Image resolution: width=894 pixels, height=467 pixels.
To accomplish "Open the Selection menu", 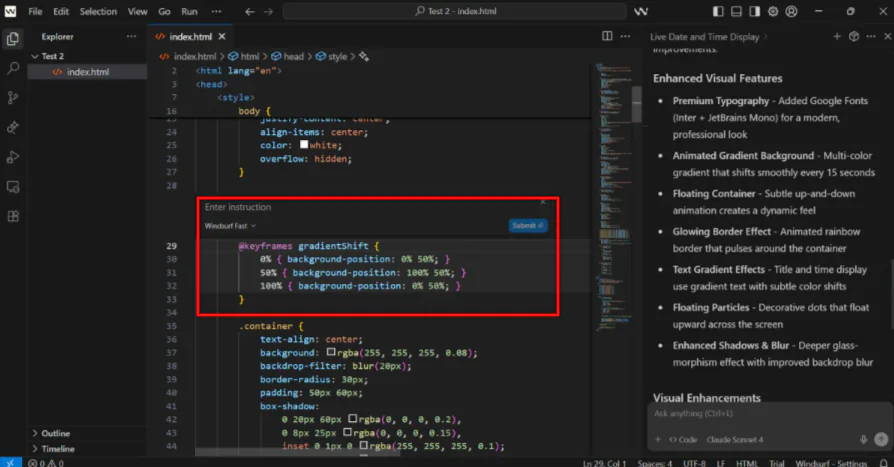I will point(98,11).
